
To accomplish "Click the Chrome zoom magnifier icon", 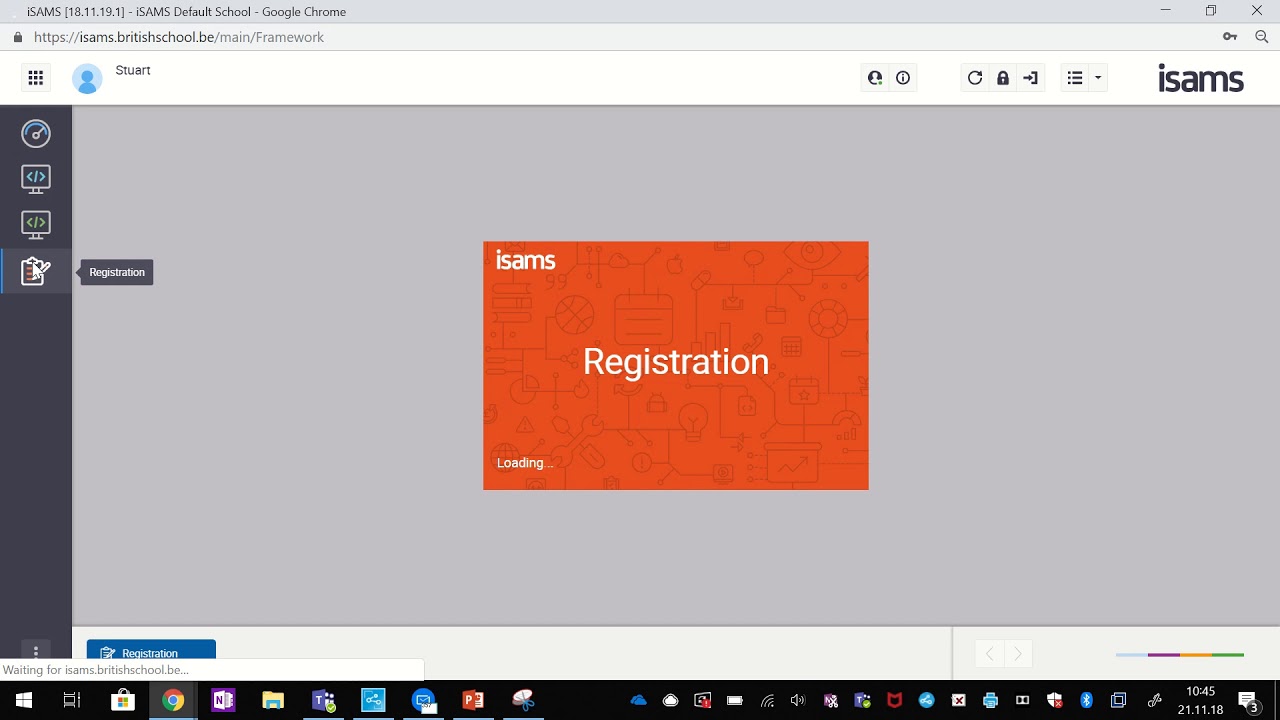I will click(x=1262, y=37).
